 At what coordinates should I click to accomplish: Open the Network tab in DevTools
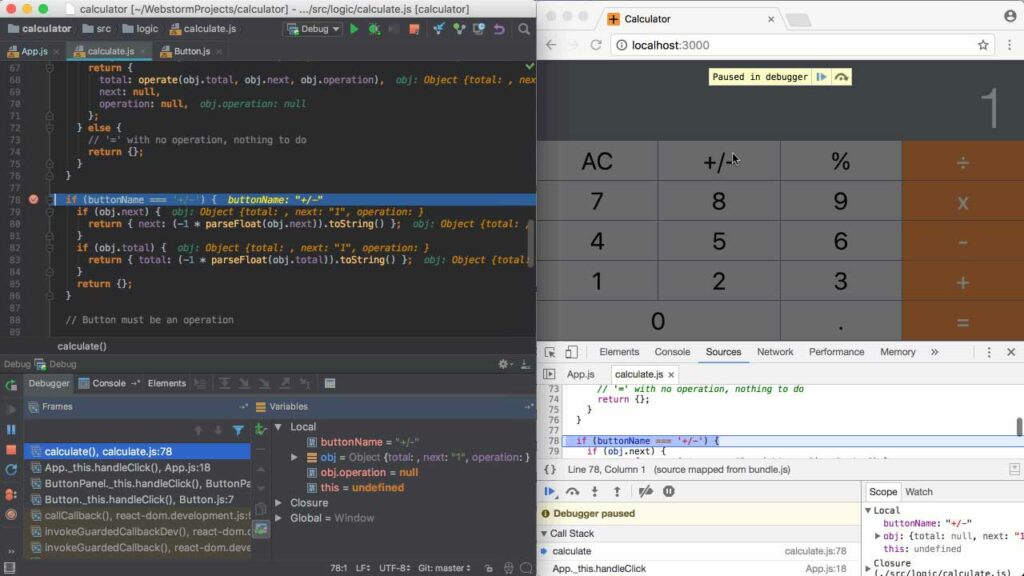(x=775, y=351)
